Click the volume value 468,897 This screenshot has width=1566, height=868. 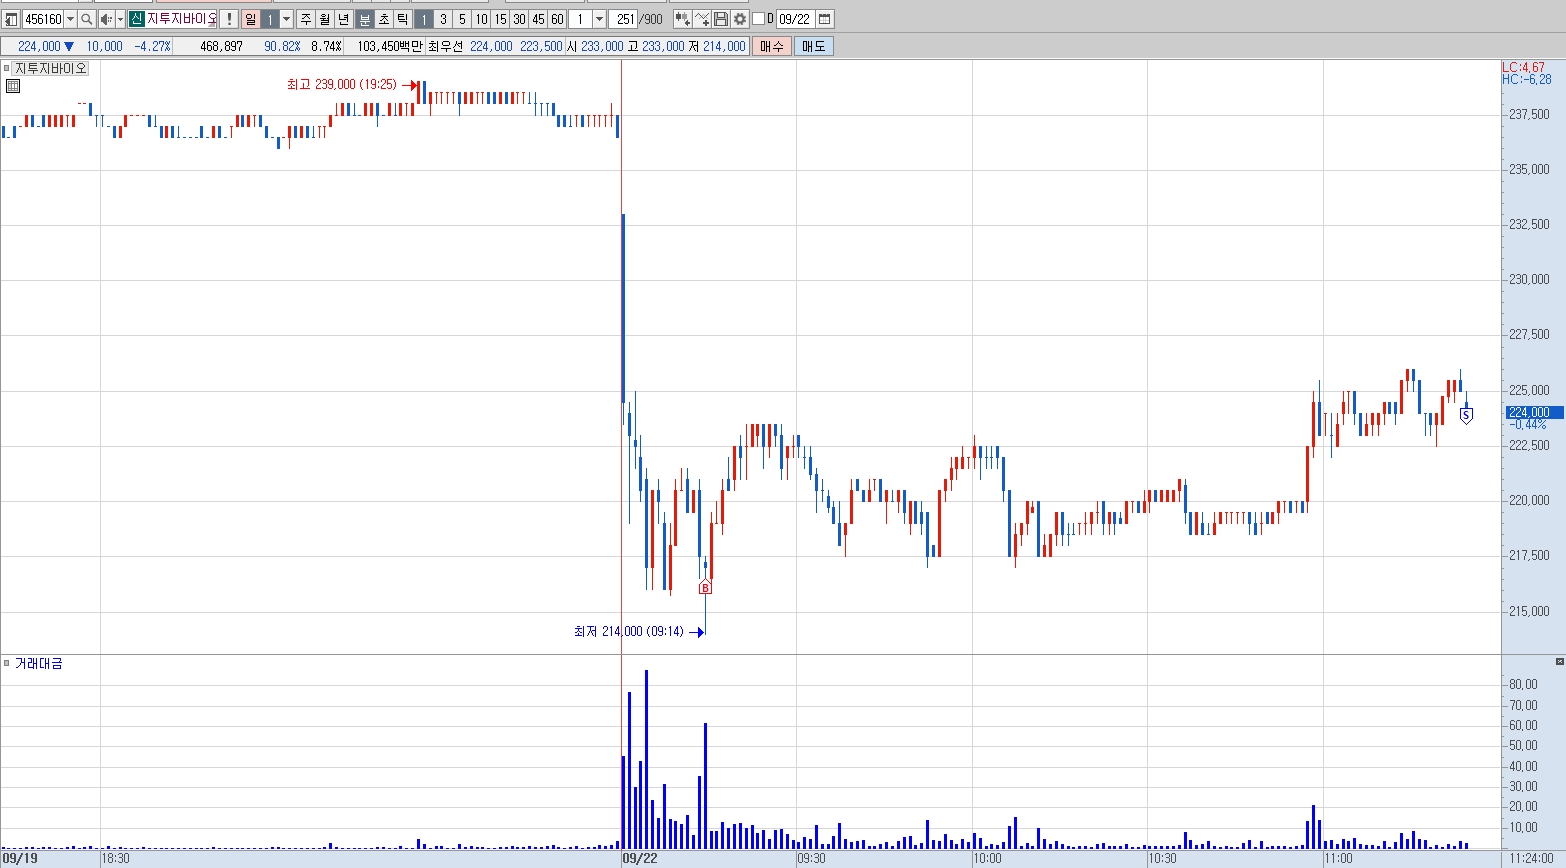click(x=221, y=46)
